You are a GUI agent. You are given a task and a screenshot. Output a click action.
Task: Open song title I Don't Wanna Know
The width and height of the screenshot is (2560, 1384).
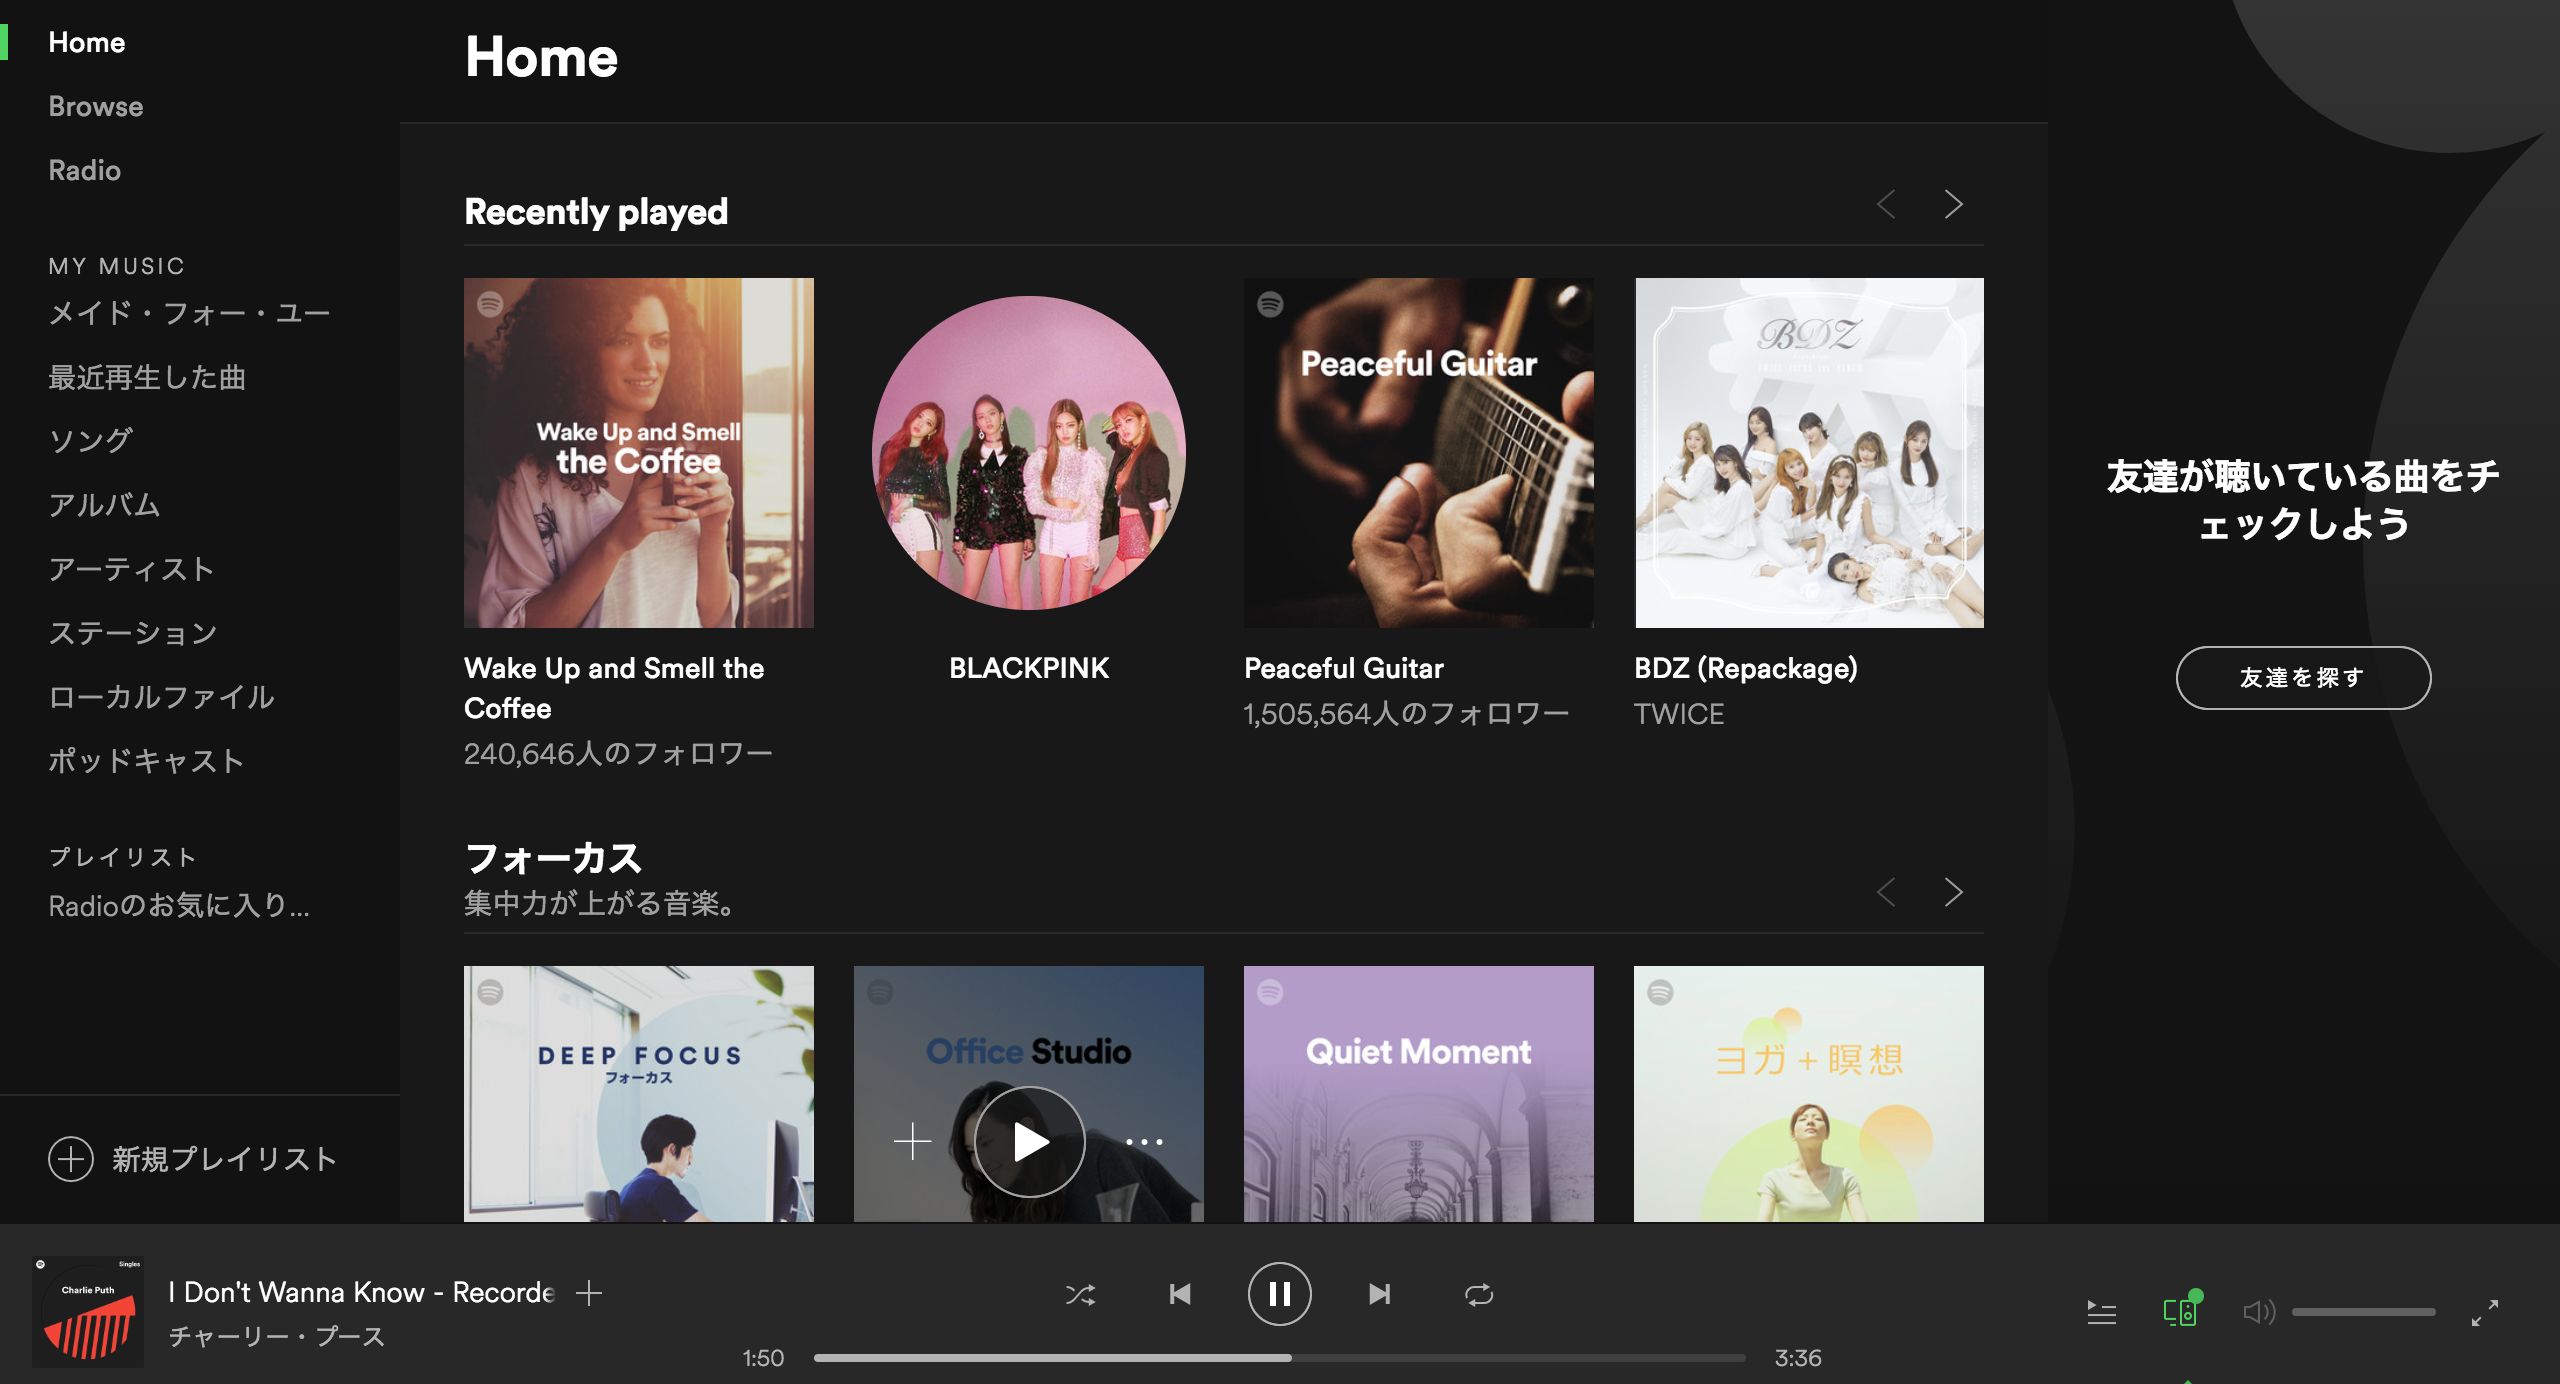[361, 1292]
